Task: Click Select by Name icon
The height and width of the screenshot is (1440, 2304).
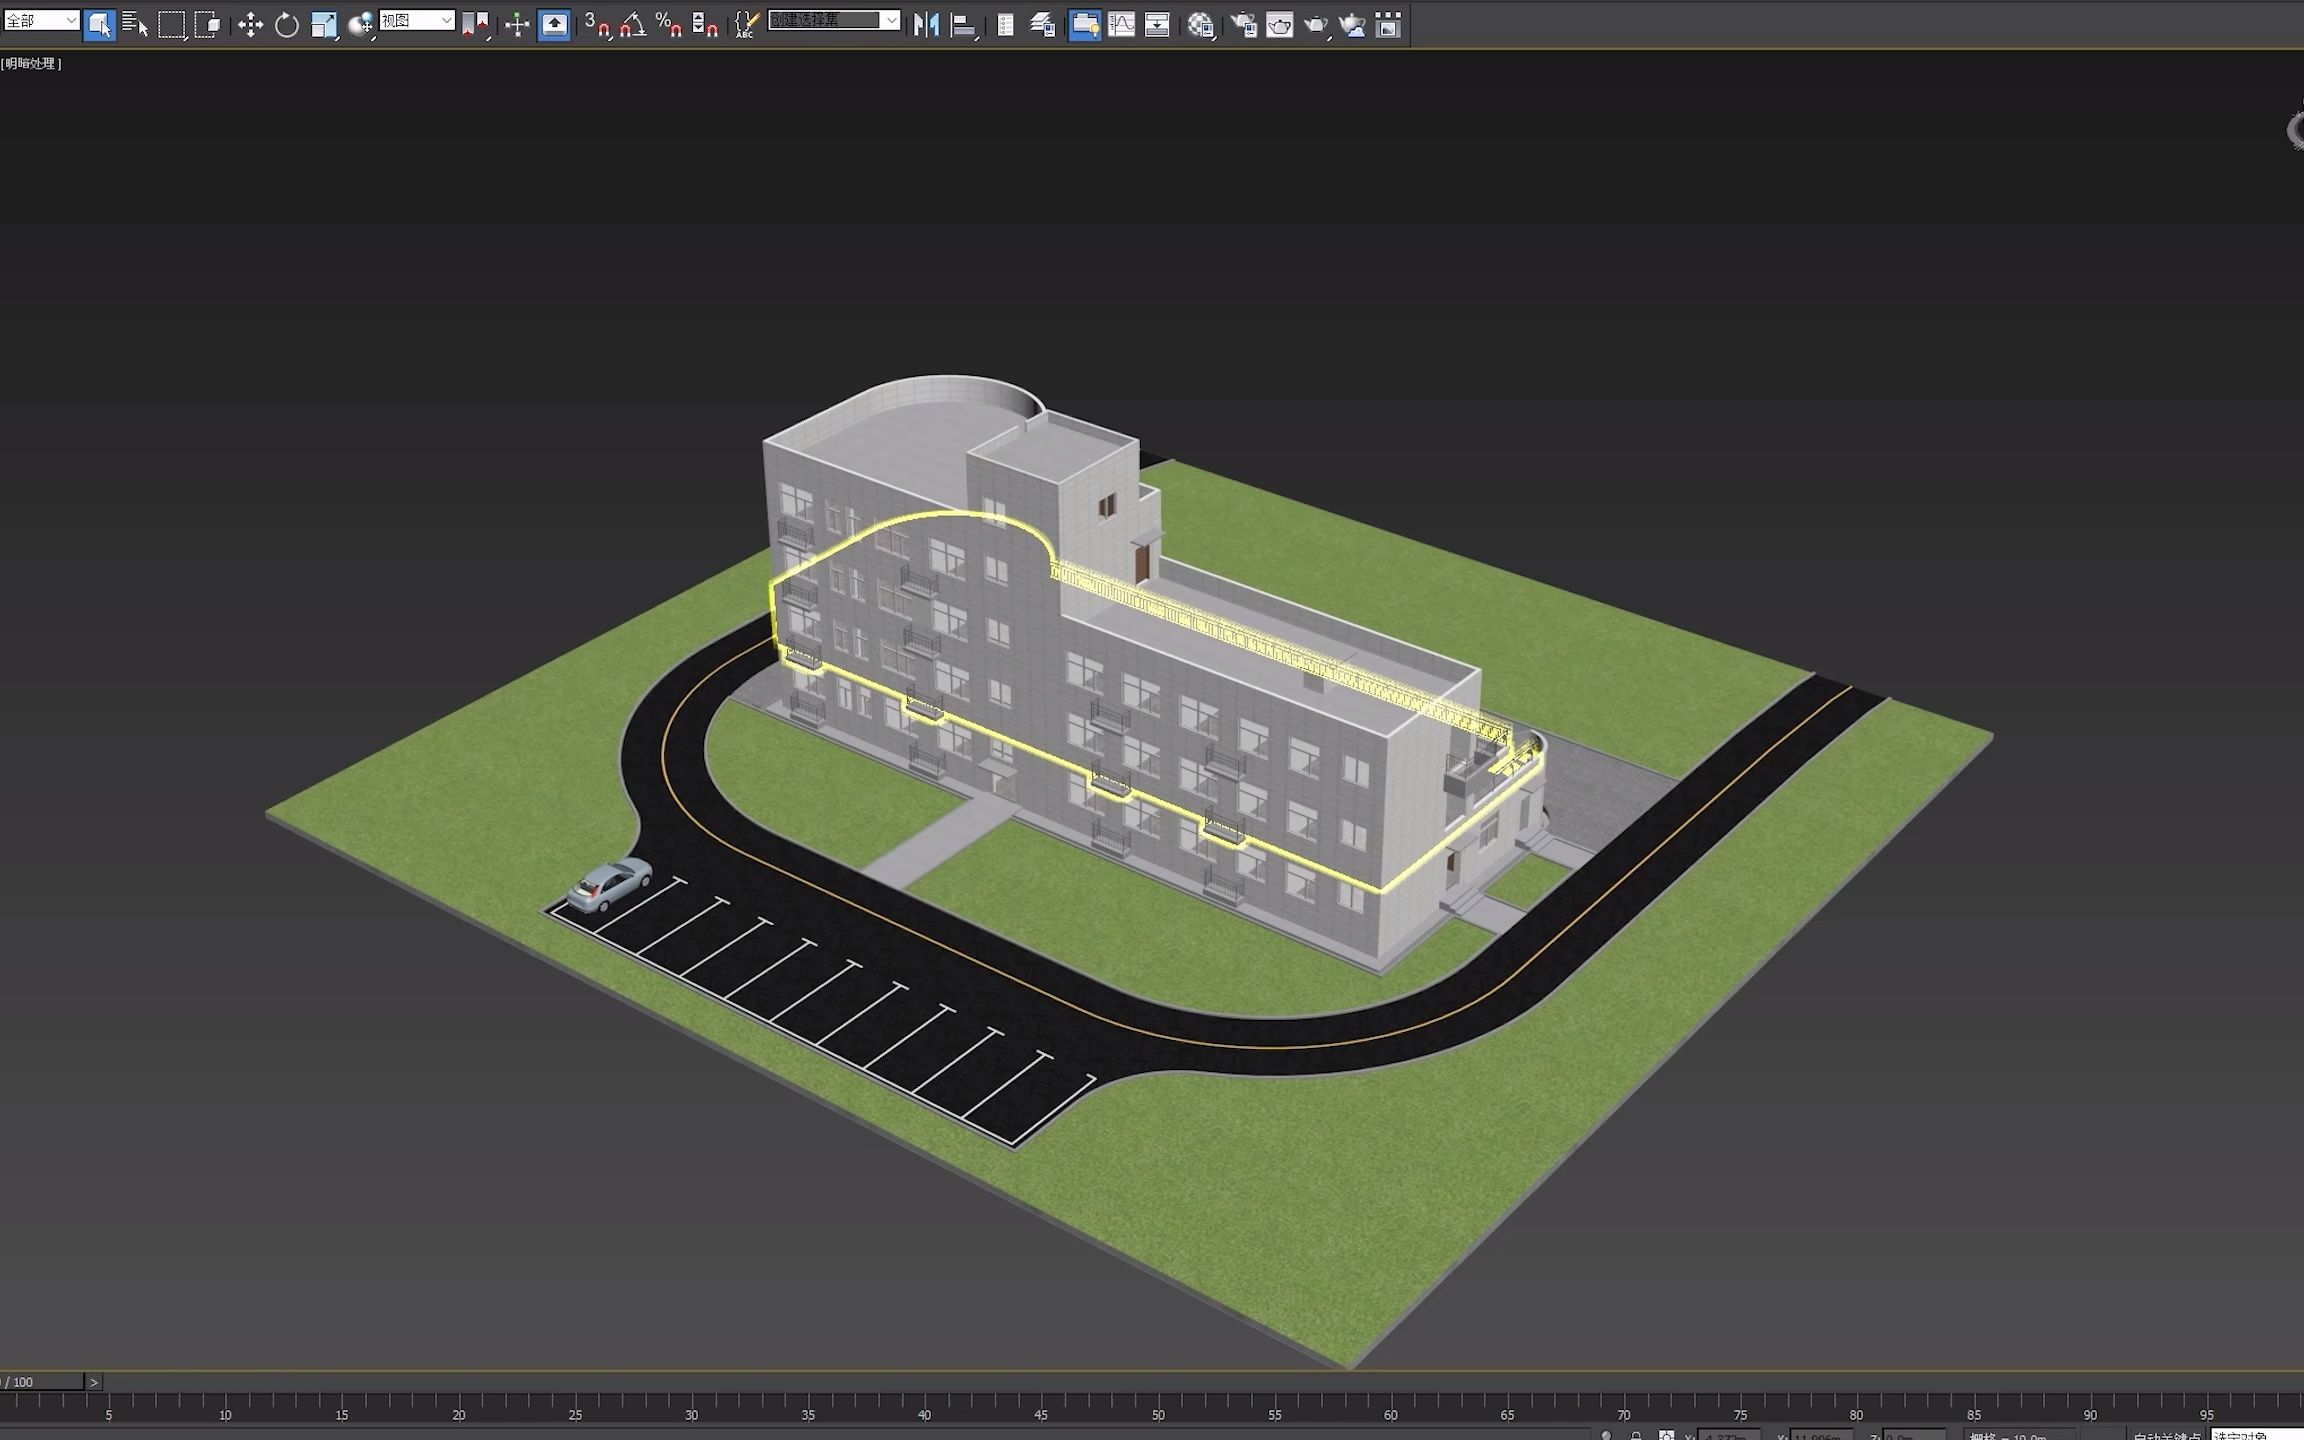Action: 135,25
